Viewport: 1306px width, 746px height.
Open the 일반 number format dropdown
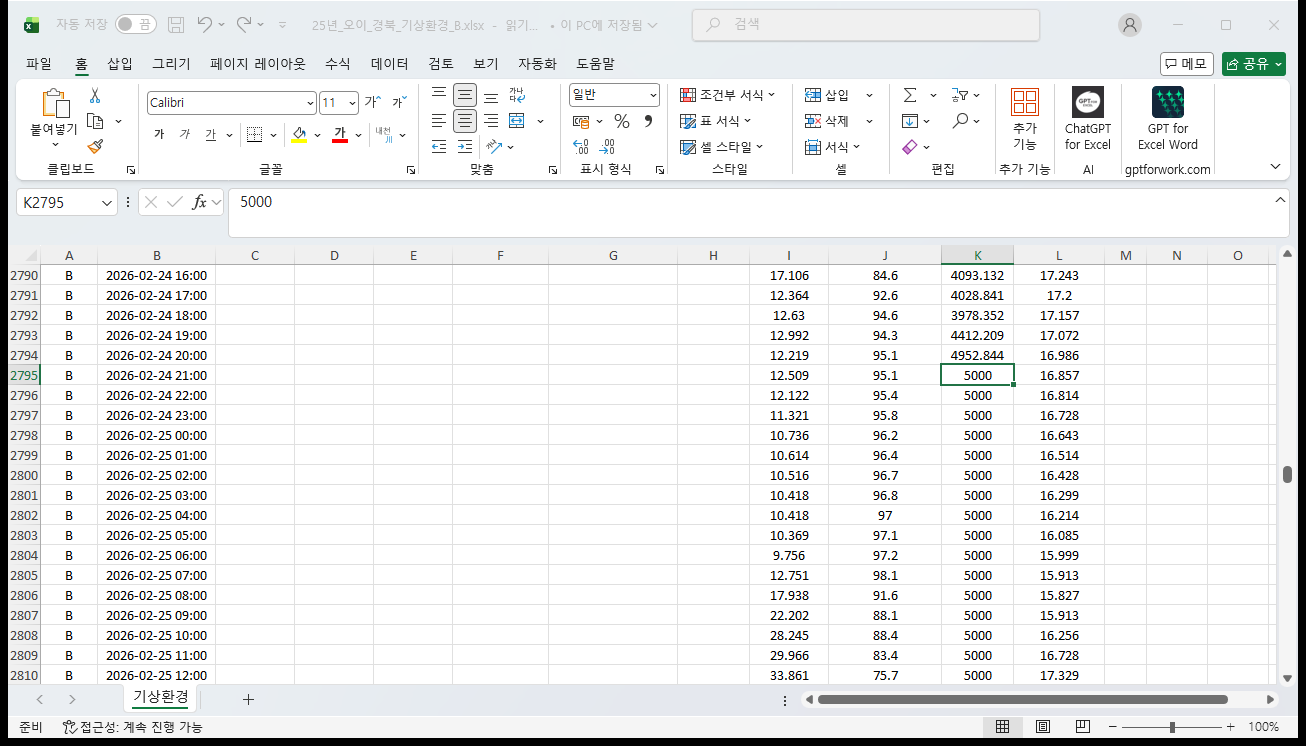click(x=653, y=95)
